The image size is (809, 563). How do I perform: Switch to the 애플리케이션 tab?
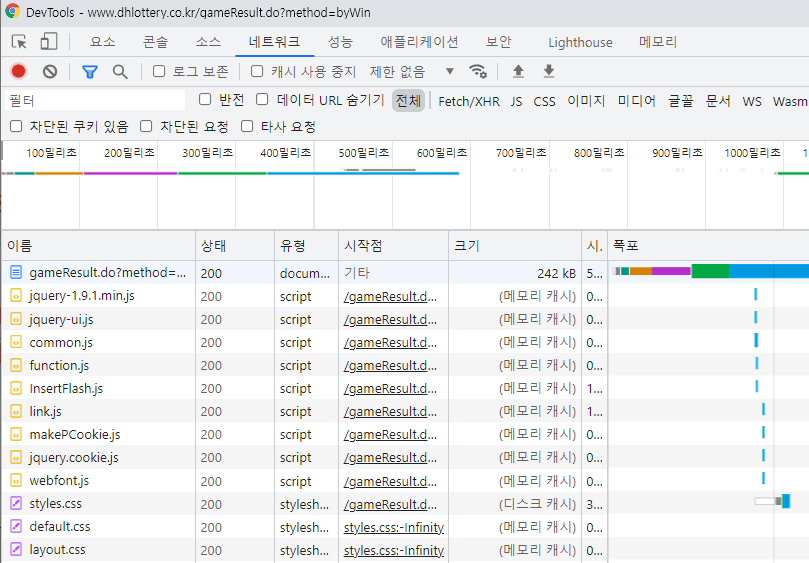point(419,42)
